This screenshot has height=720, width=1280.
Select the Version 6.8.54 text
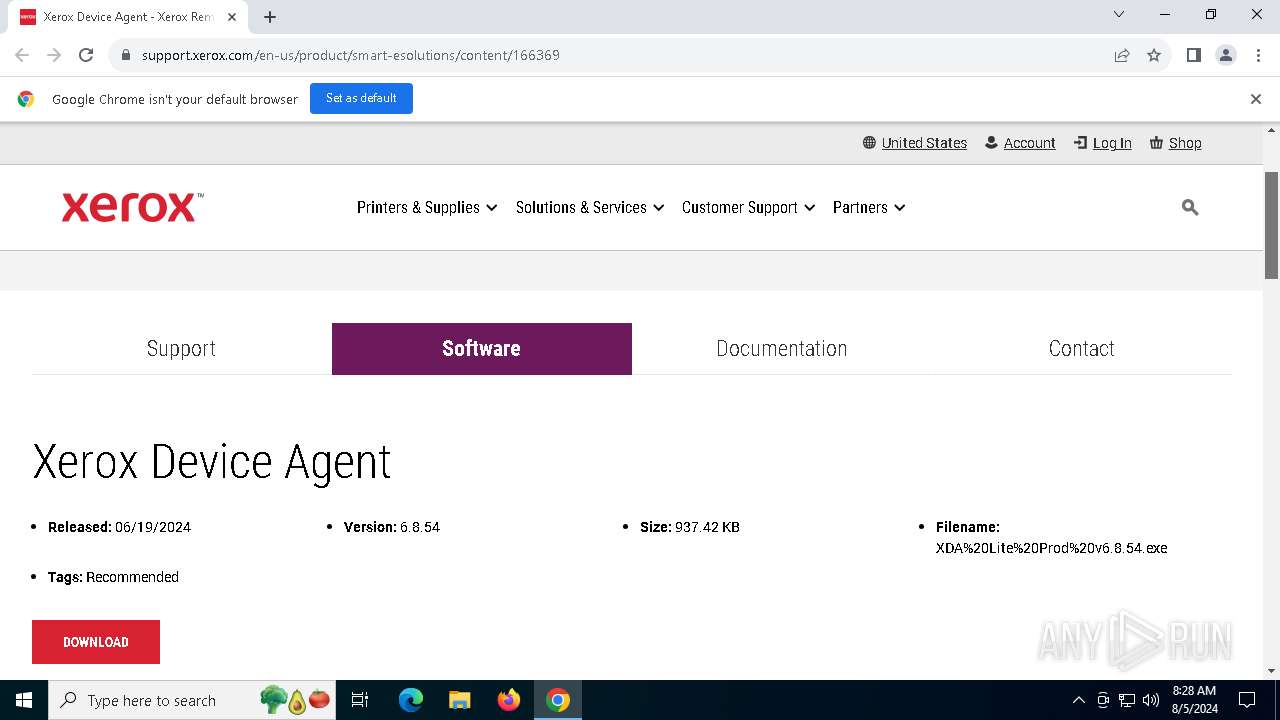coord(392,527)
